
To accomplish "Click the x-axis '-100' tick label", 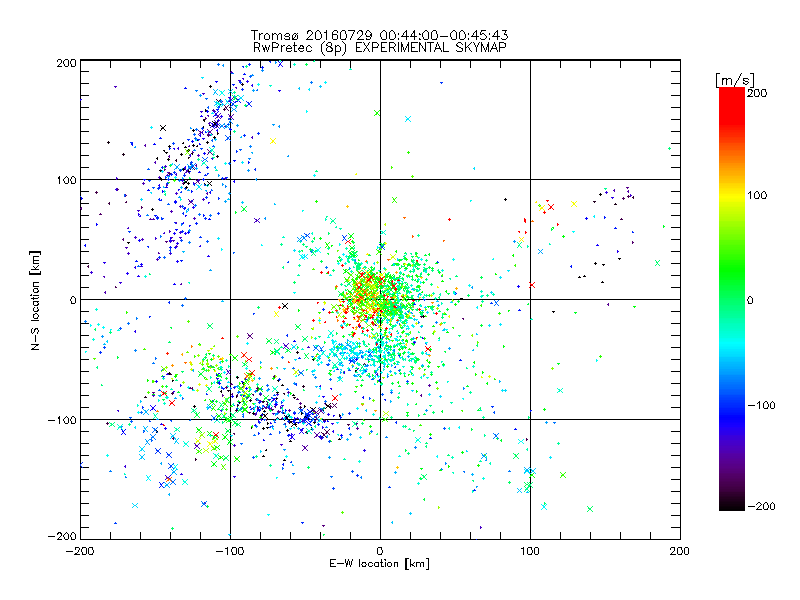I will (230, 551).
